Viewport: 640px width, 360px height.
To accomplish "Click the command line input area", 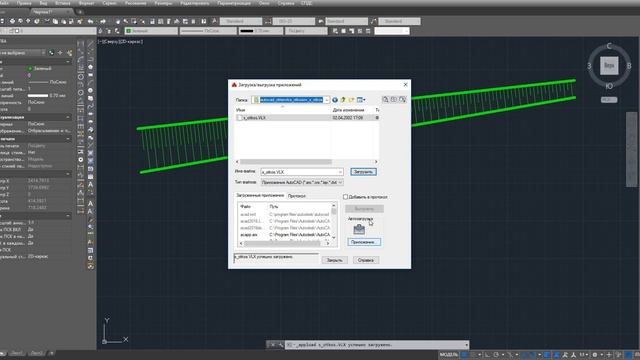I will coord(375,345).
